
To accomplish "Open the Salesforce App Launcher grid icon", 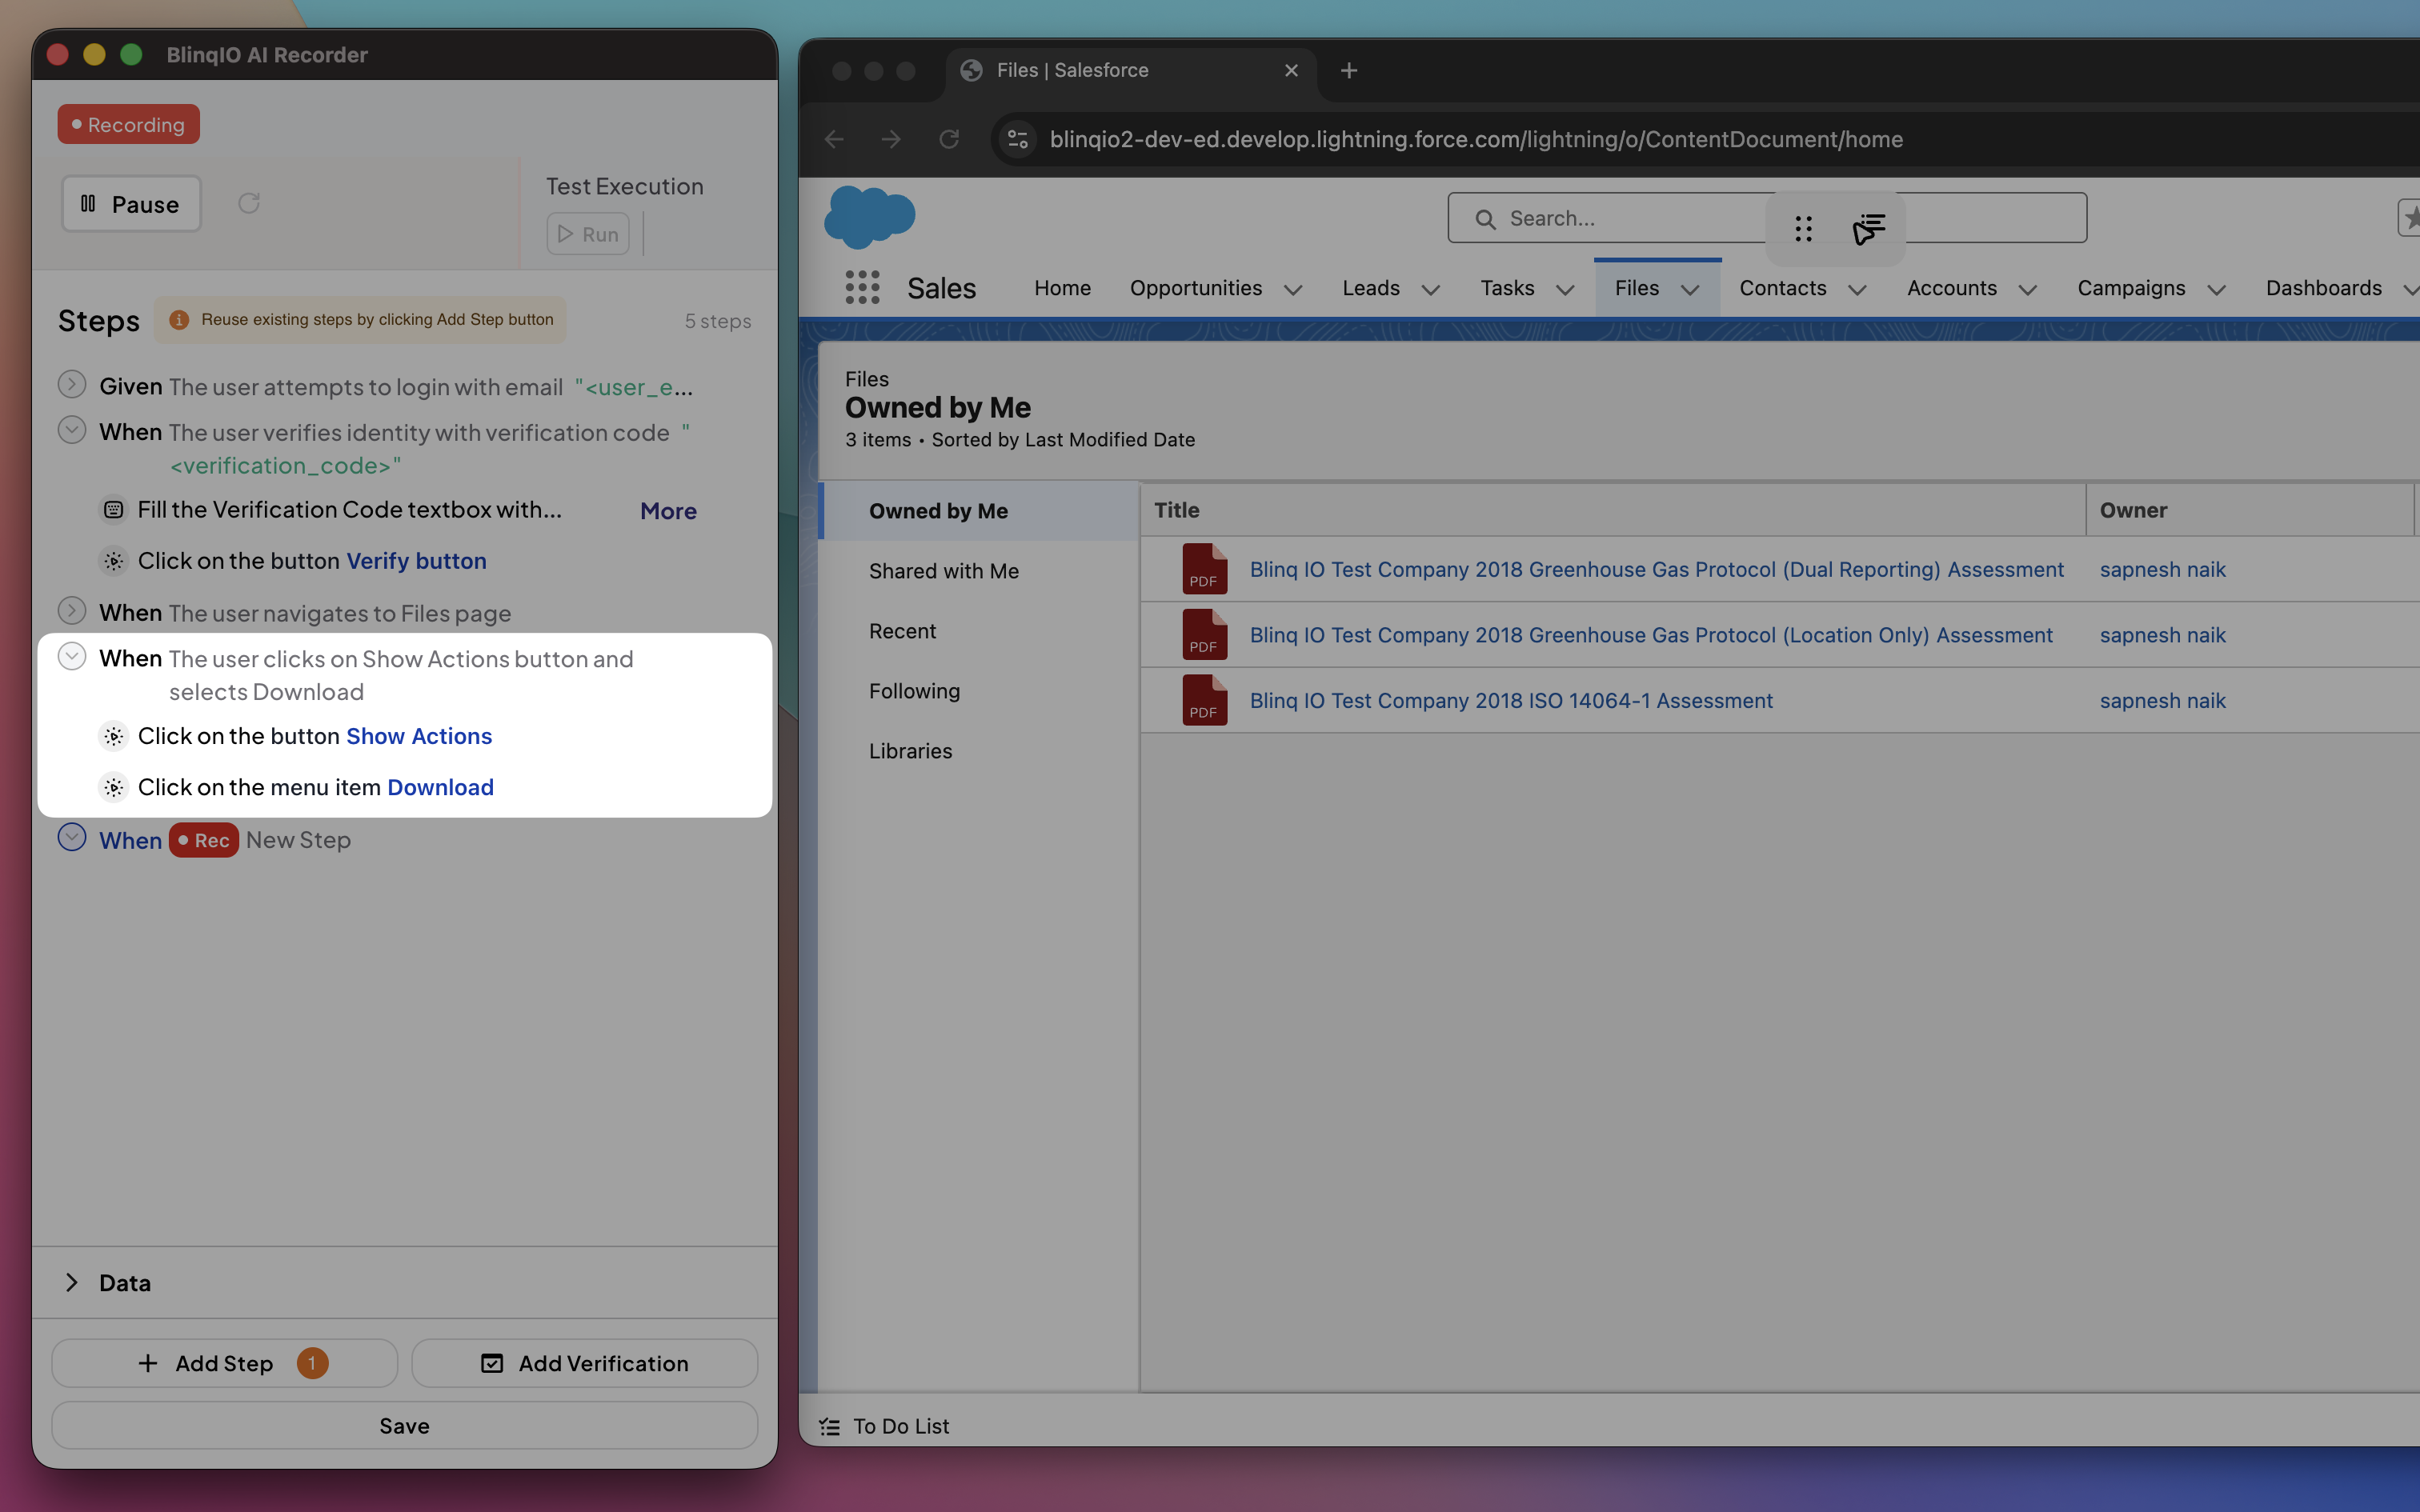I will (862, 288).
